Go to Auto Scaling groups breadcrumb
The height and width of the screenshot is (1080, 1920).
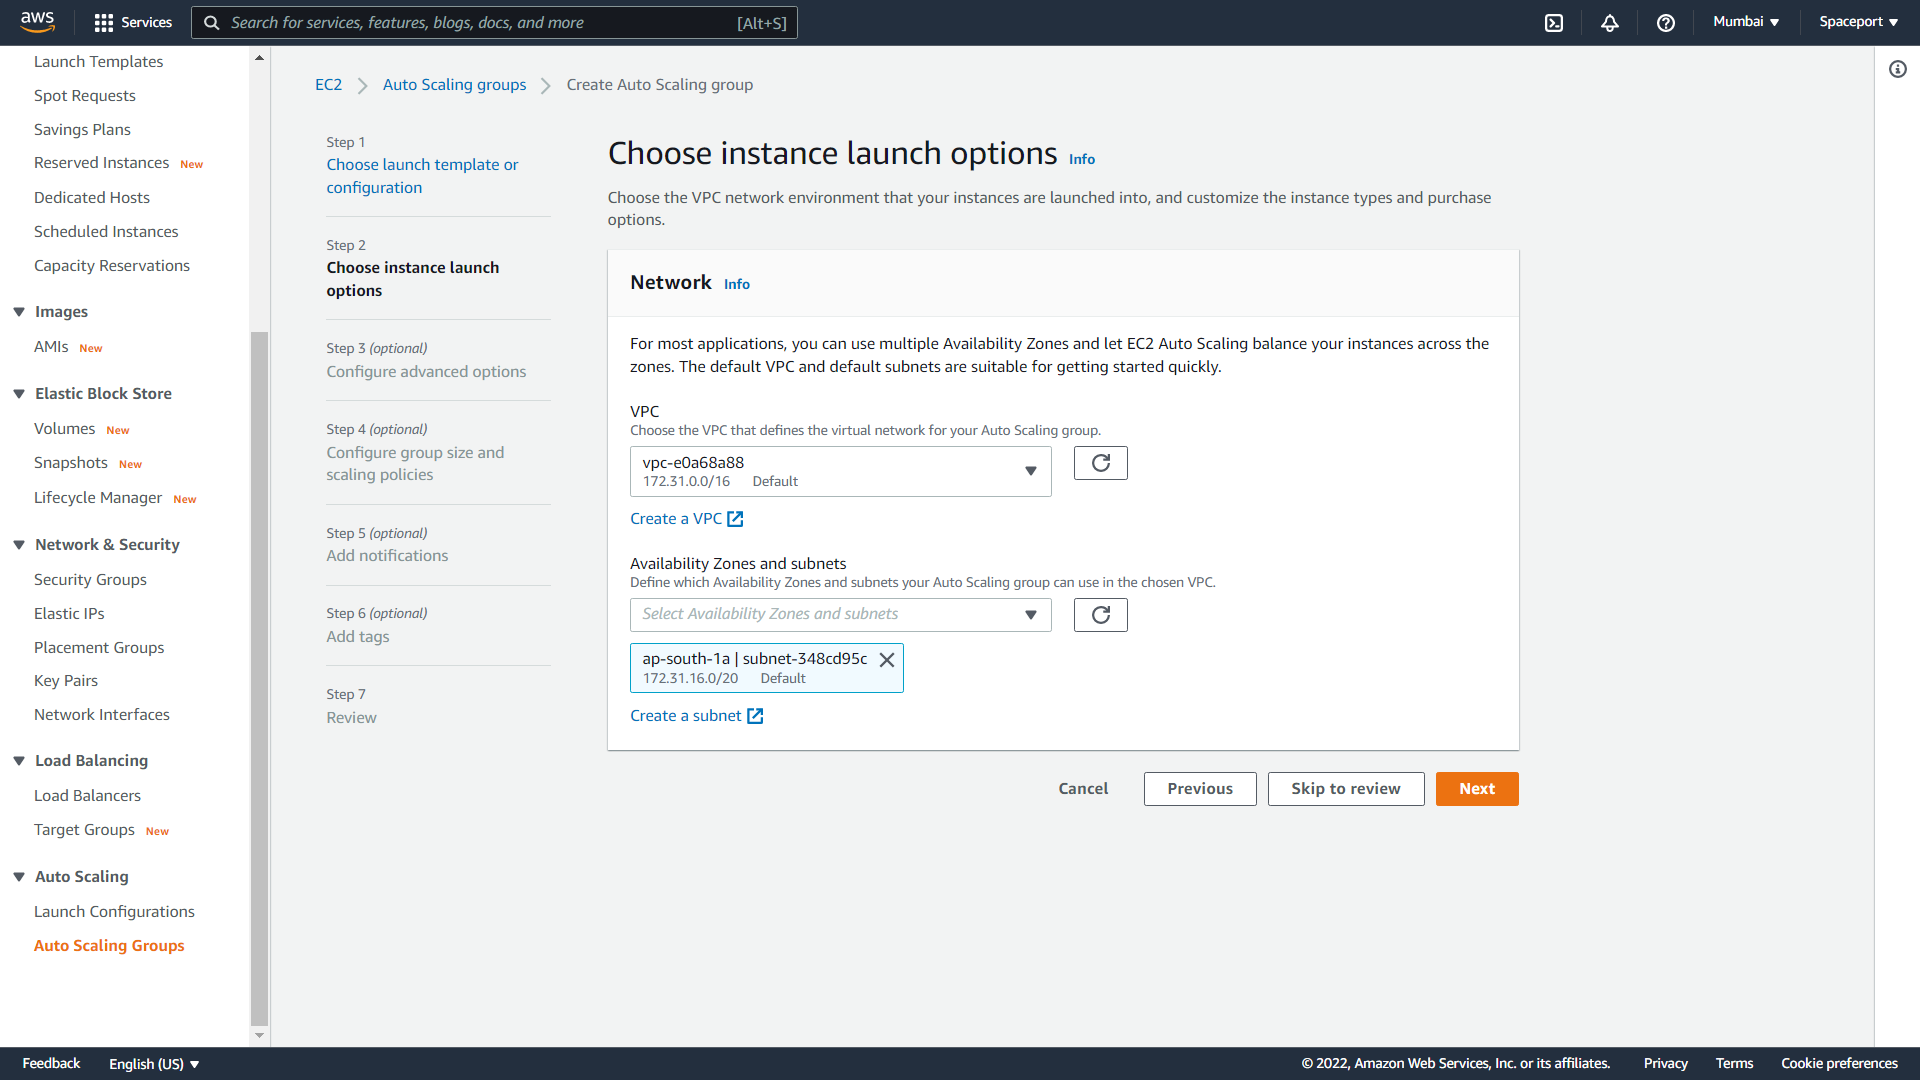[x=454, y=85]
